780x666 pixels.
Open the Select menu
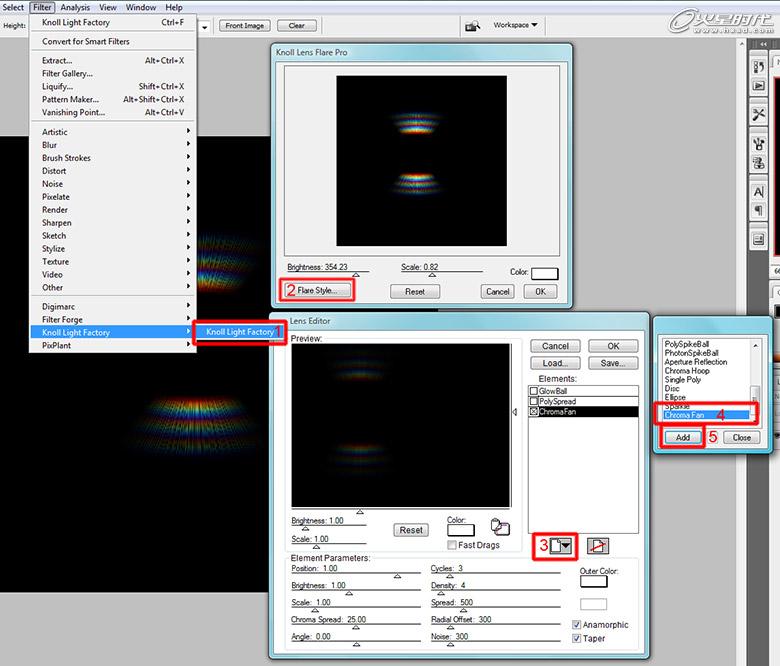coord(13,7)
